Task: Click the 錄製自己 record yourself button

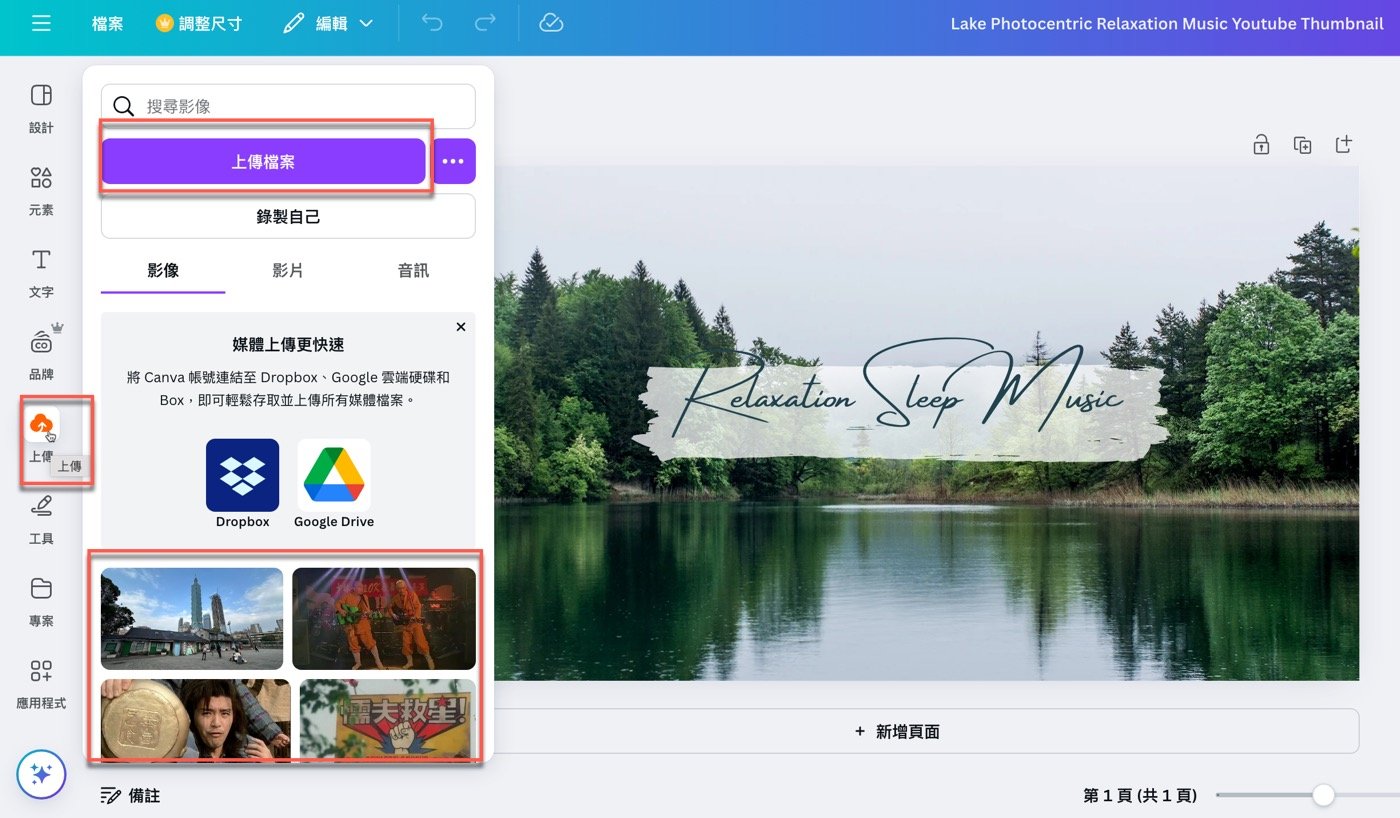Action: click(288, 216)
